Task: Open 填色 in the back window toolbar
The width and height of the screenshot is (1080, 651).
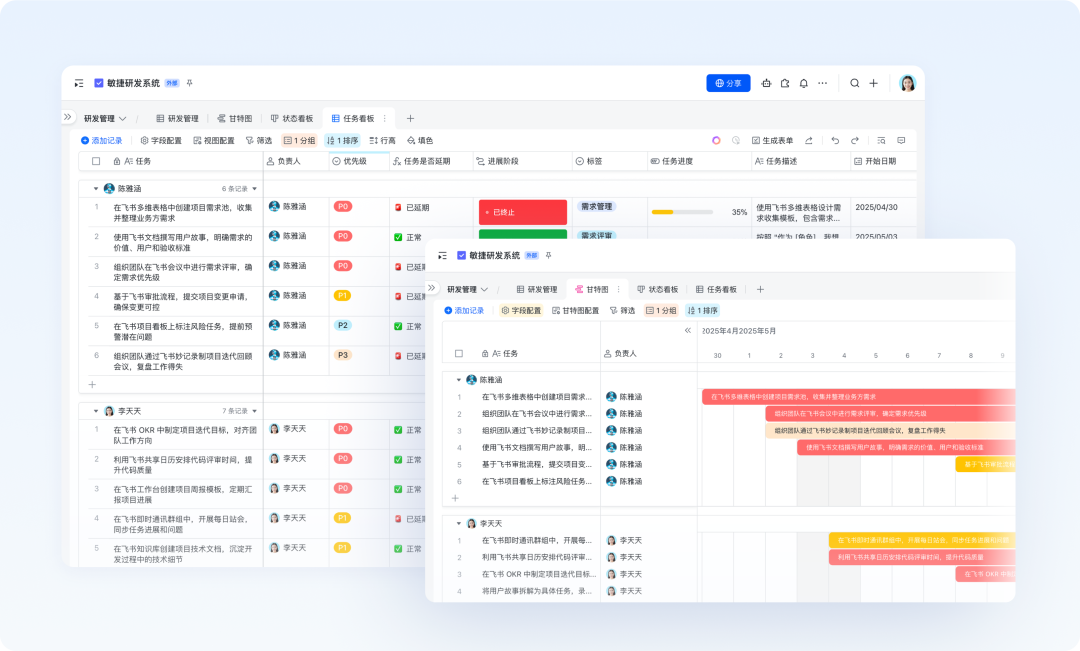Action: point(420,141)
